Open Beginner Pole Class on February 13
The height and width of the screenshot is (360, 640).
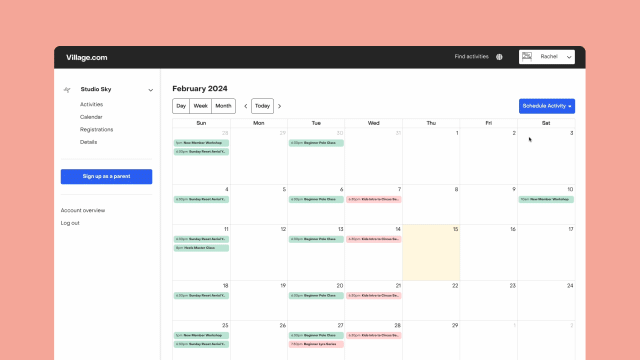point(316,239)
